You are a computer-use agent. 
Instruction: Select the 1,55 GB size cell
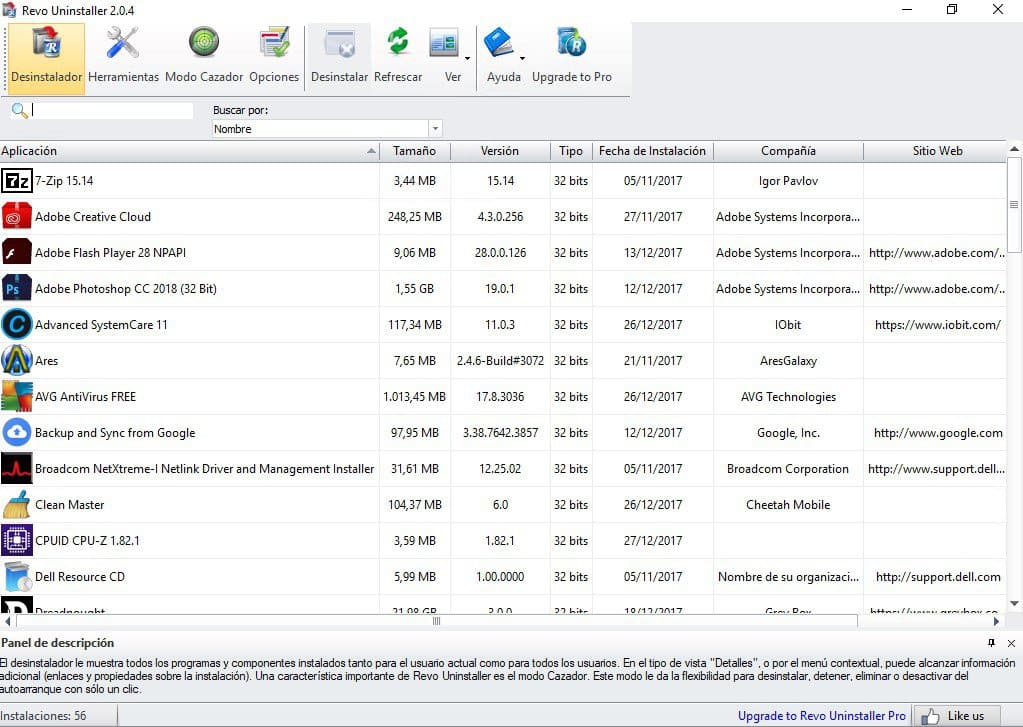click(414, 288)
